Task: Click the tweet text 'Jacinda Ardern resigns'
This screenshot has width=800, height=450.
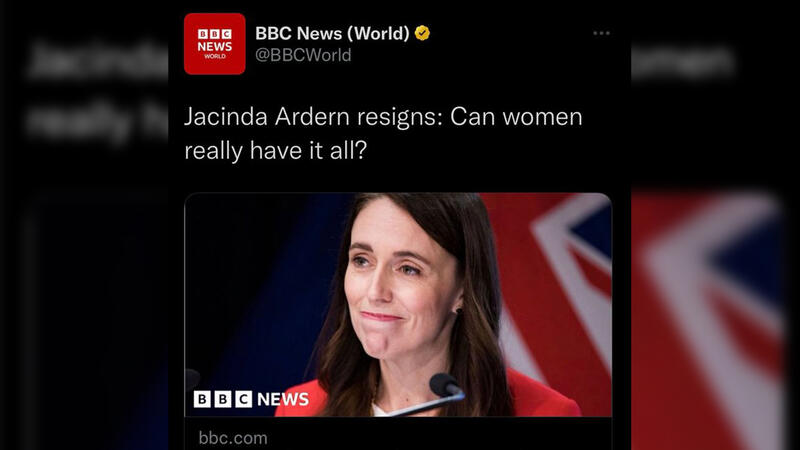Action: (313, 117)
